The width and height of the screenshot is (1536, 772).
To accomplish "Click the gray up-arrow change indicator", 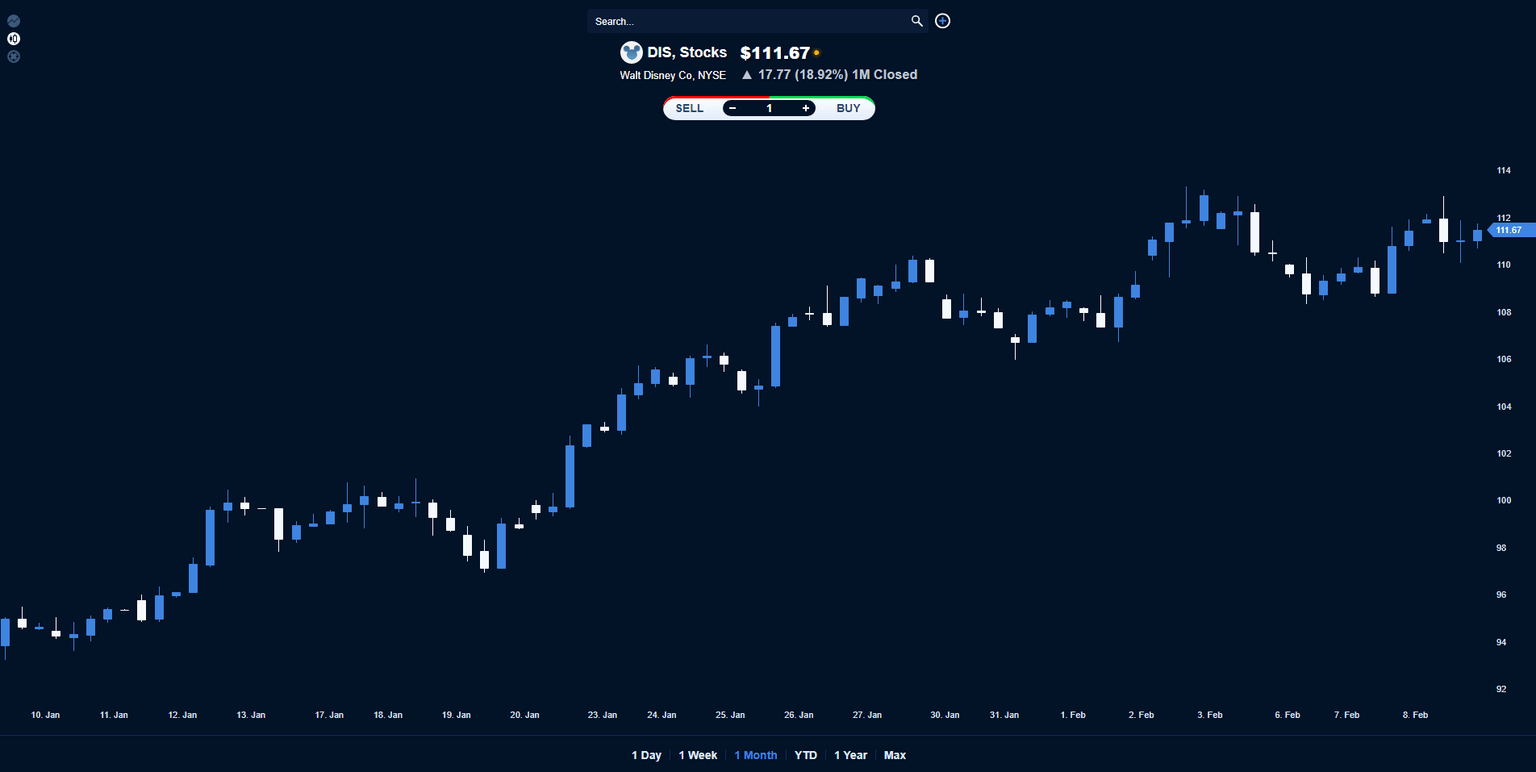I will 746,75.
